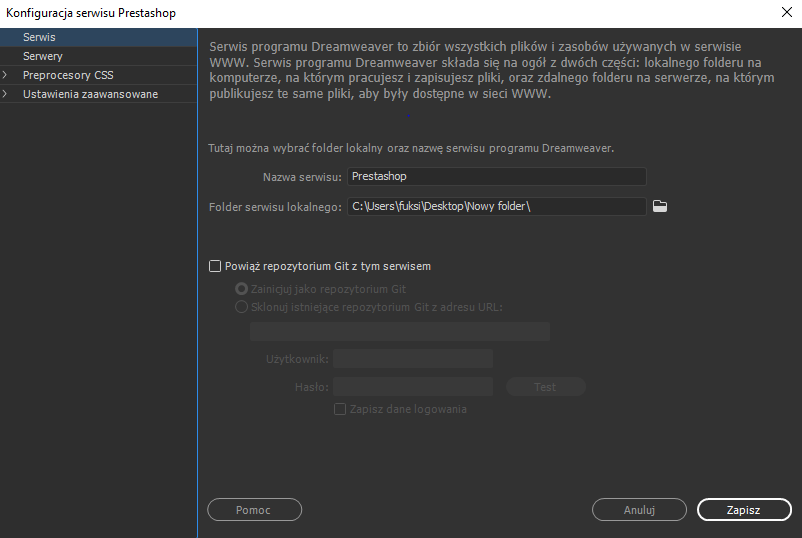802x538 pixels.
Task: Select Sklonuj istniejące repozytorium Git option
Action: click(x=241, y=307)
